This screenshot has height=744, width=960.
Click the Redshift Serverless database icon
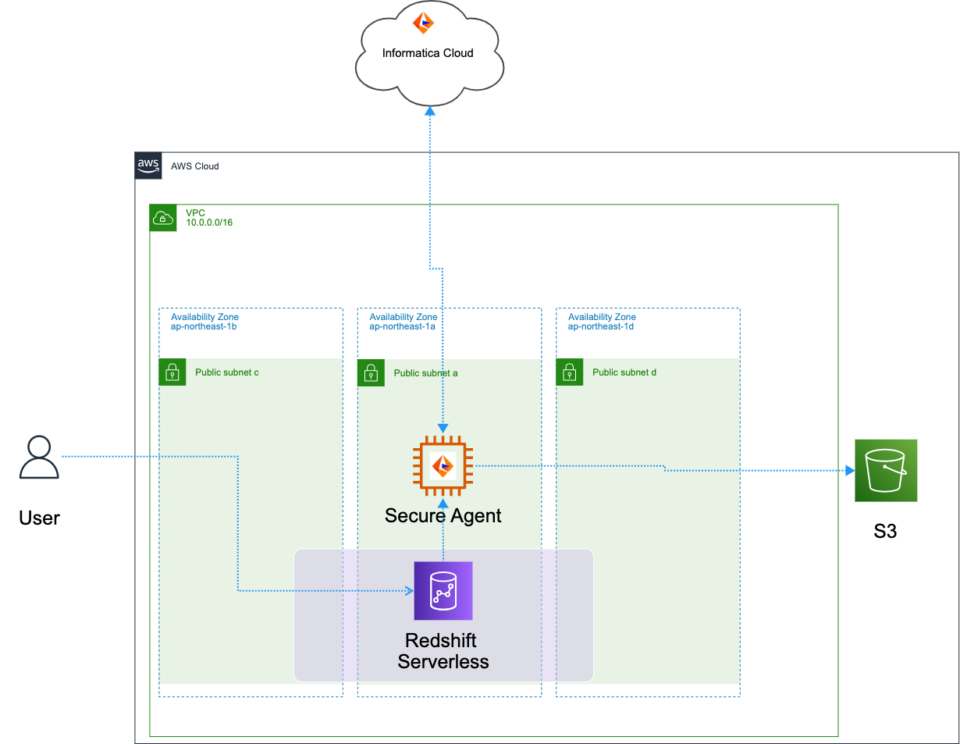(x=443, y=591)
